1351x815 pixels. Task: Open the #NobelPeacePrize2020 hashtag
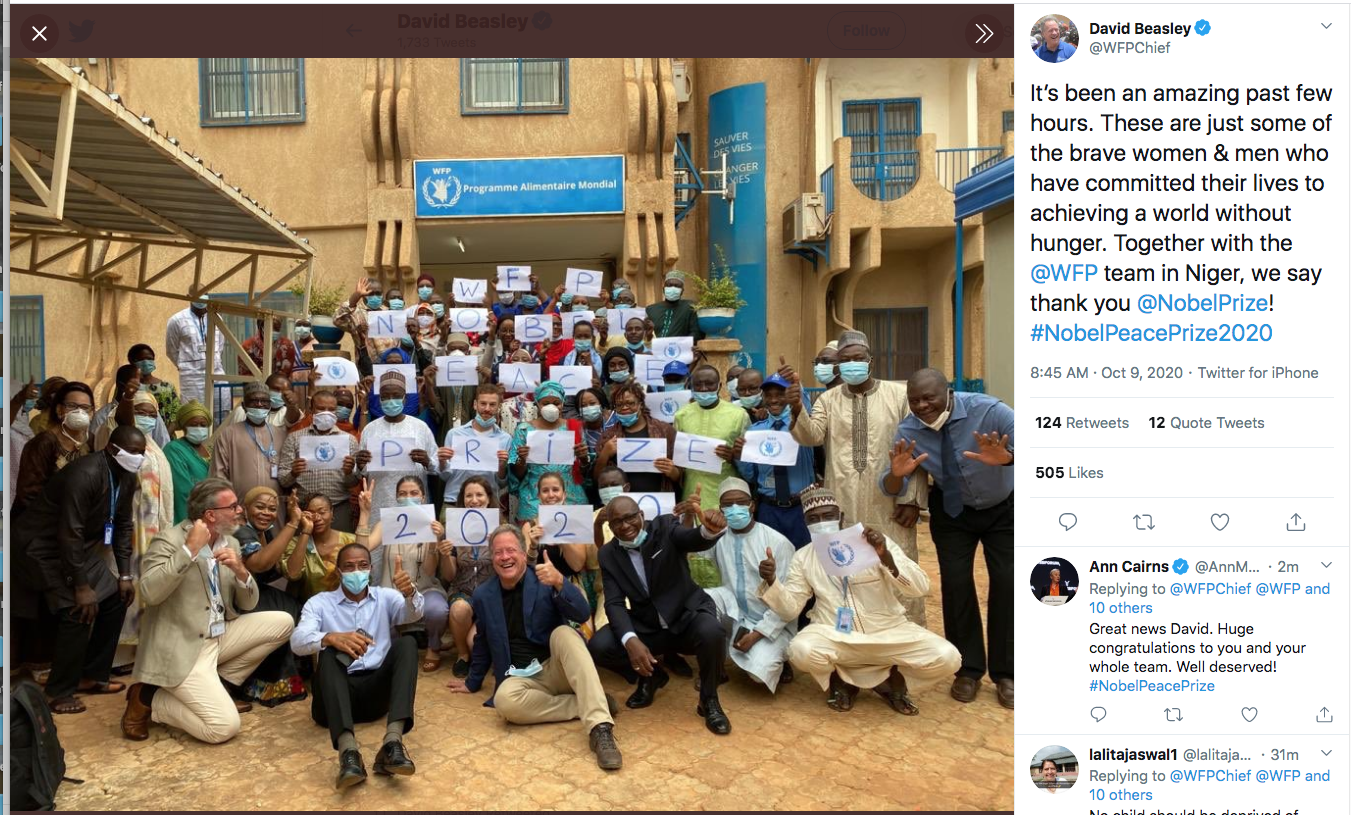click(1151, 333)
